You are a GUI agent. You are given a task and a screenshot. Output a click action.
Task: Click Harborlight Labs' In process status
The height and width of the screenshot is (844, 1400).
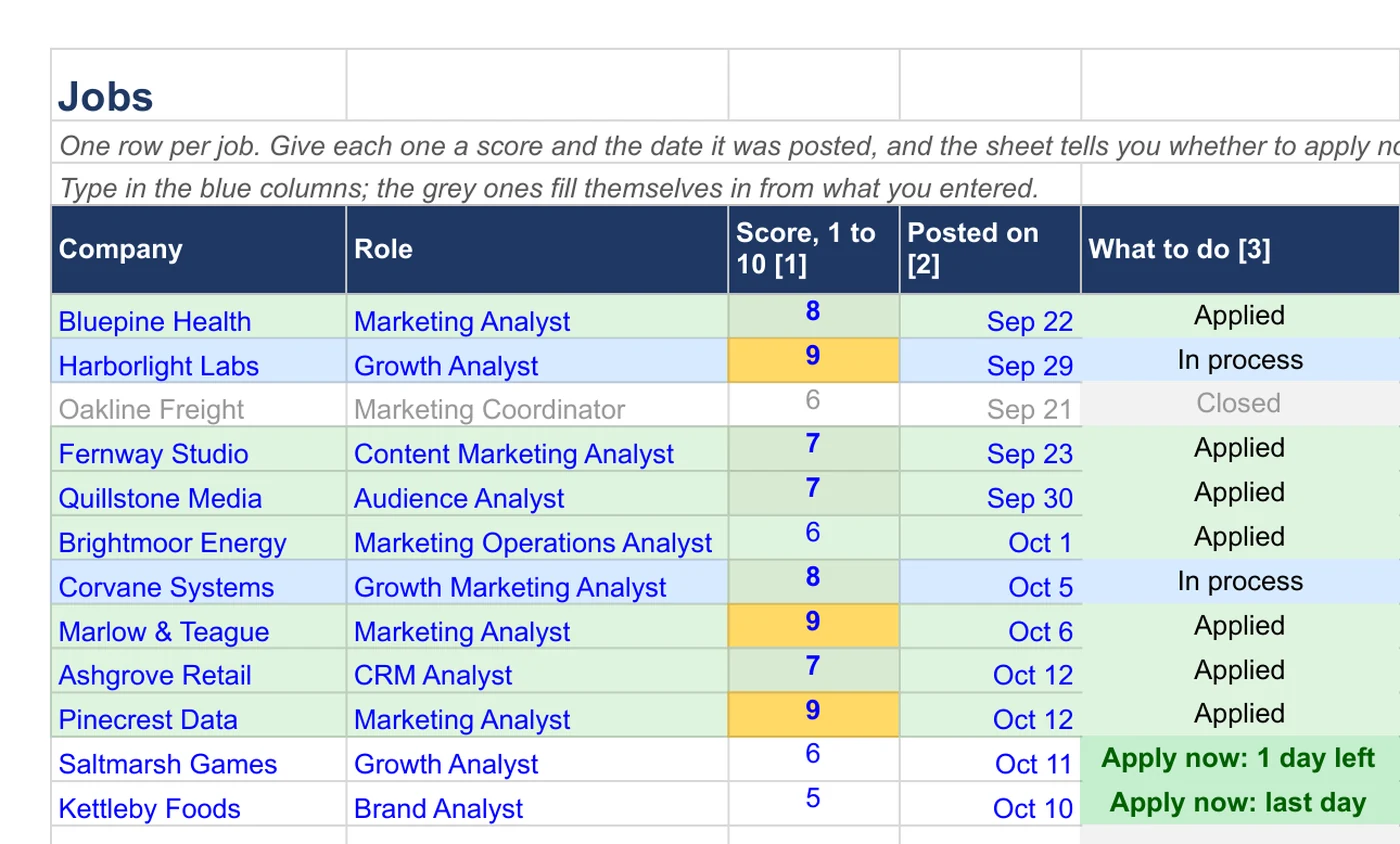pos(1240,360)
